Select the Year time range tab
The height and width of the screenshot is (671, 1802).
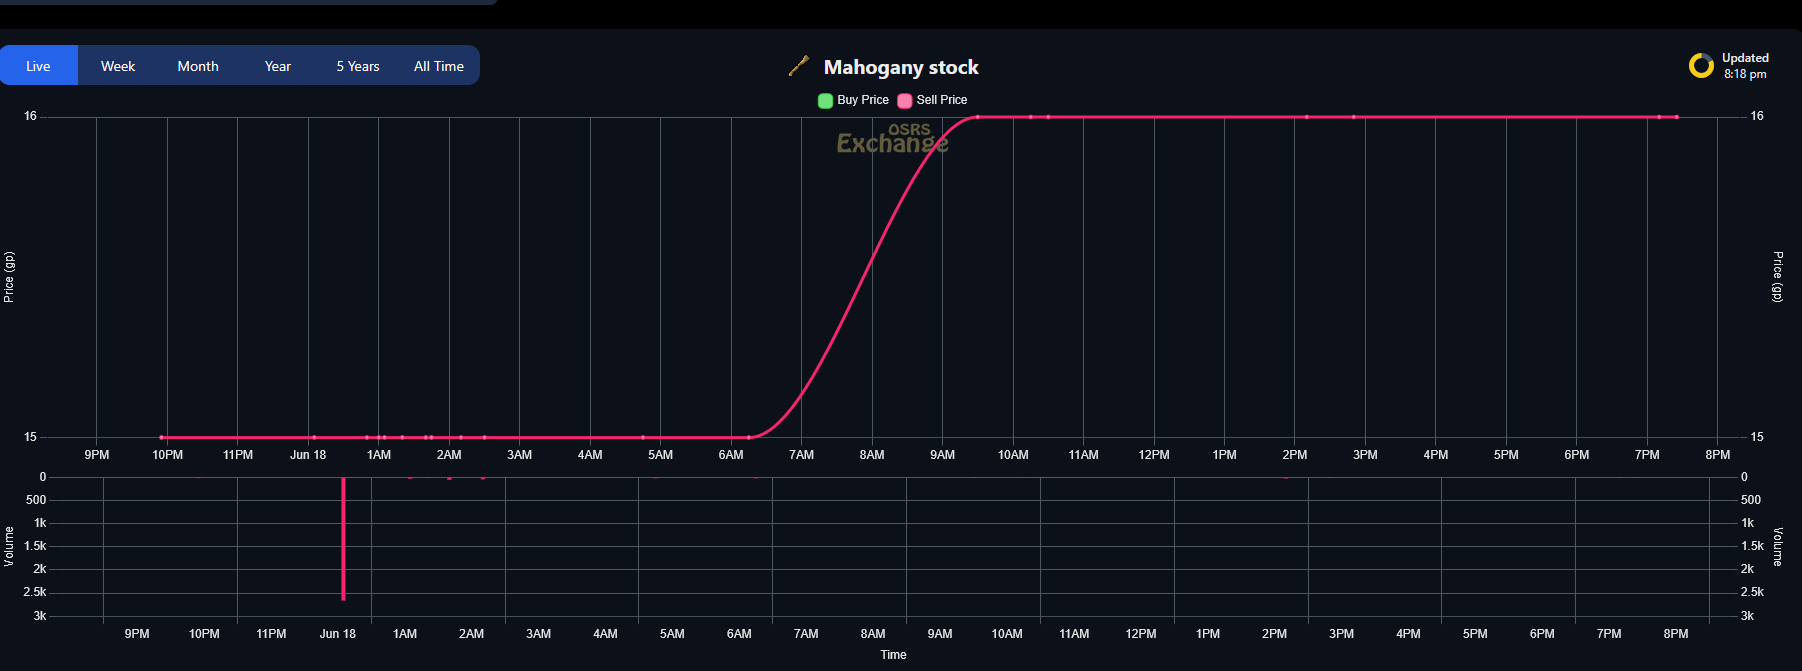(x=278, y=66)
